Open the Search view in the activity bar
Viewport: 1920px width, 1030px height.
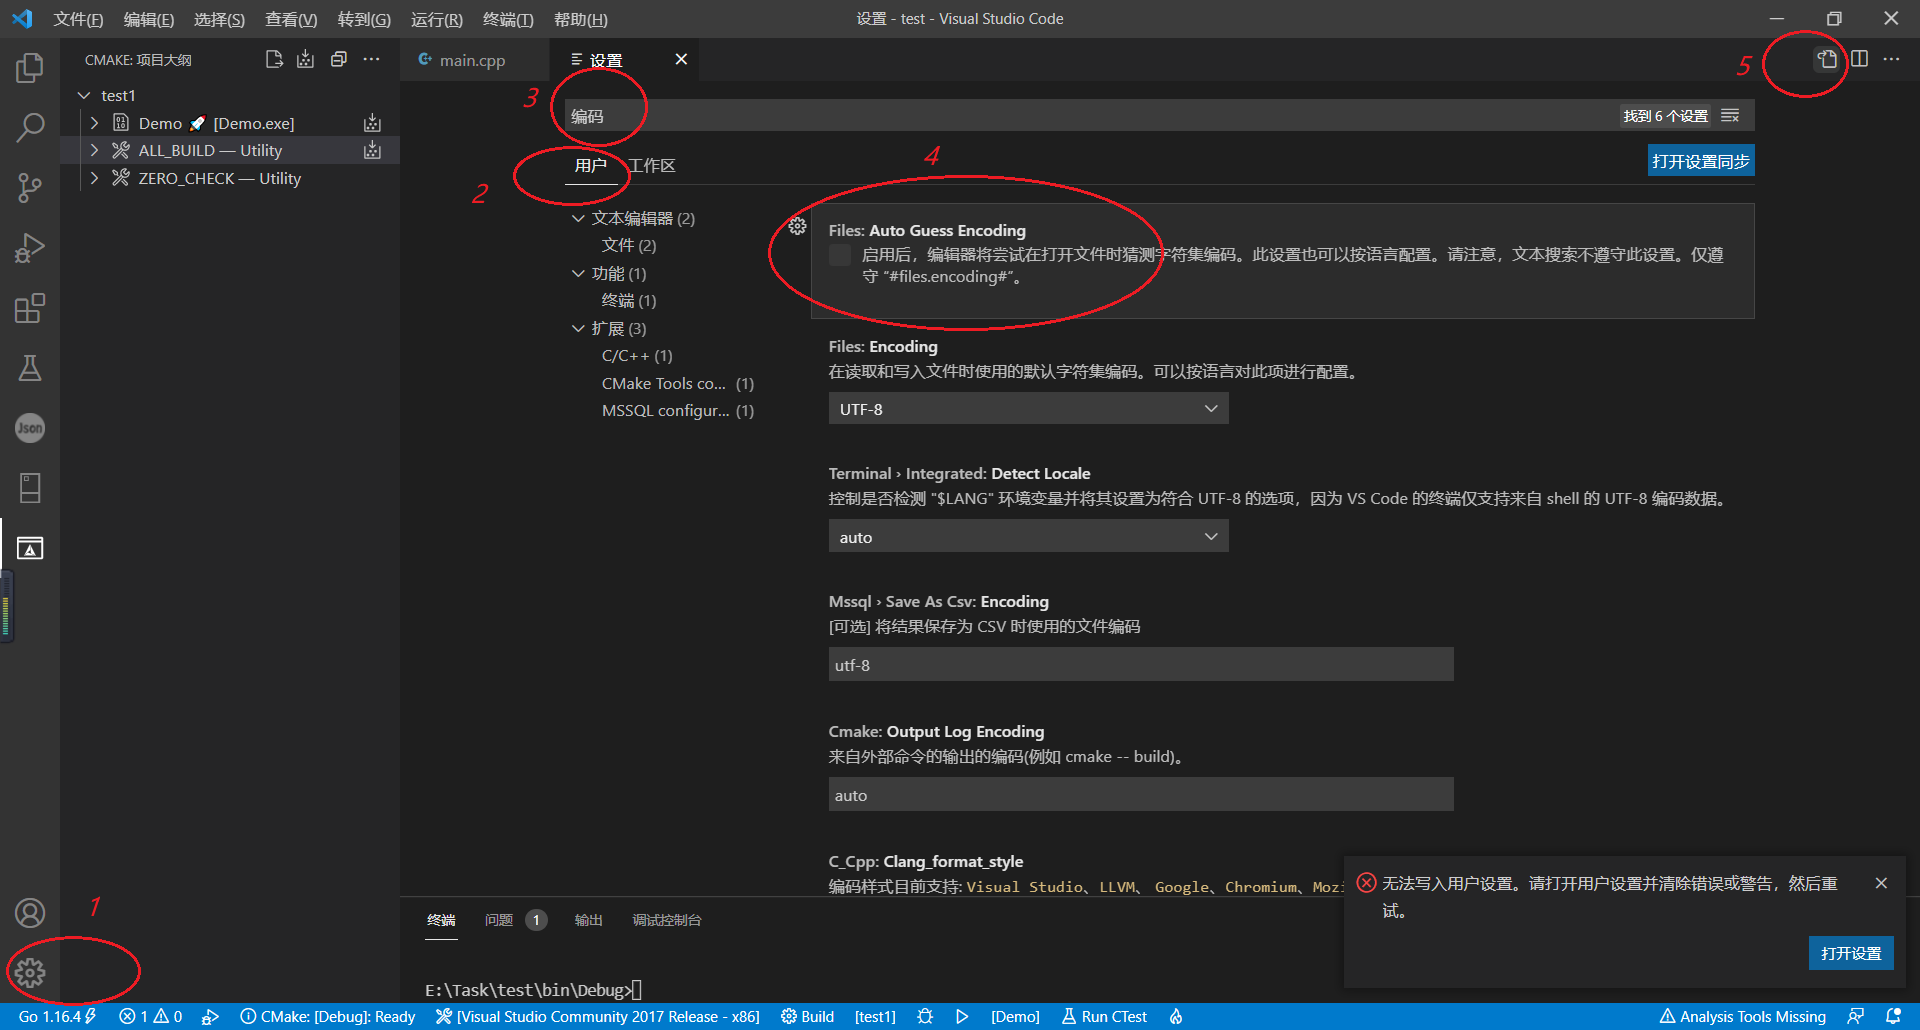[30, 128]
